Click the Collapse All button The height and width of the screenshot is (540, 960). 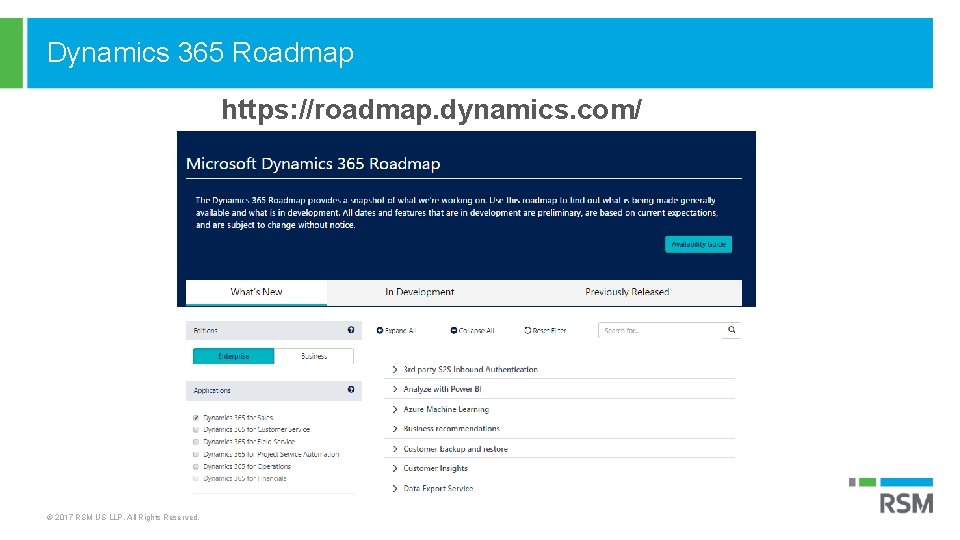[472, 331]
